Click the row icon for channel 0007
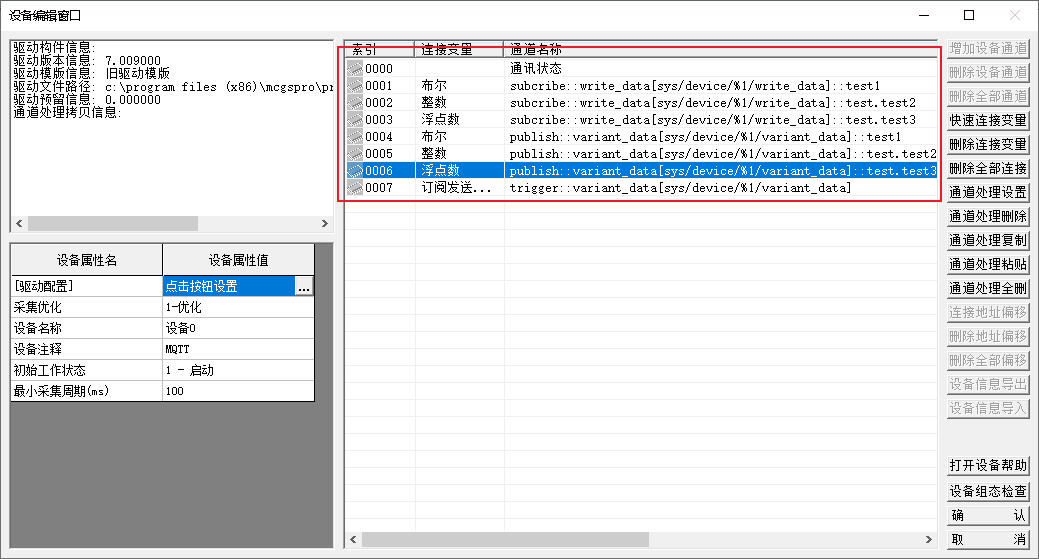 355,188
